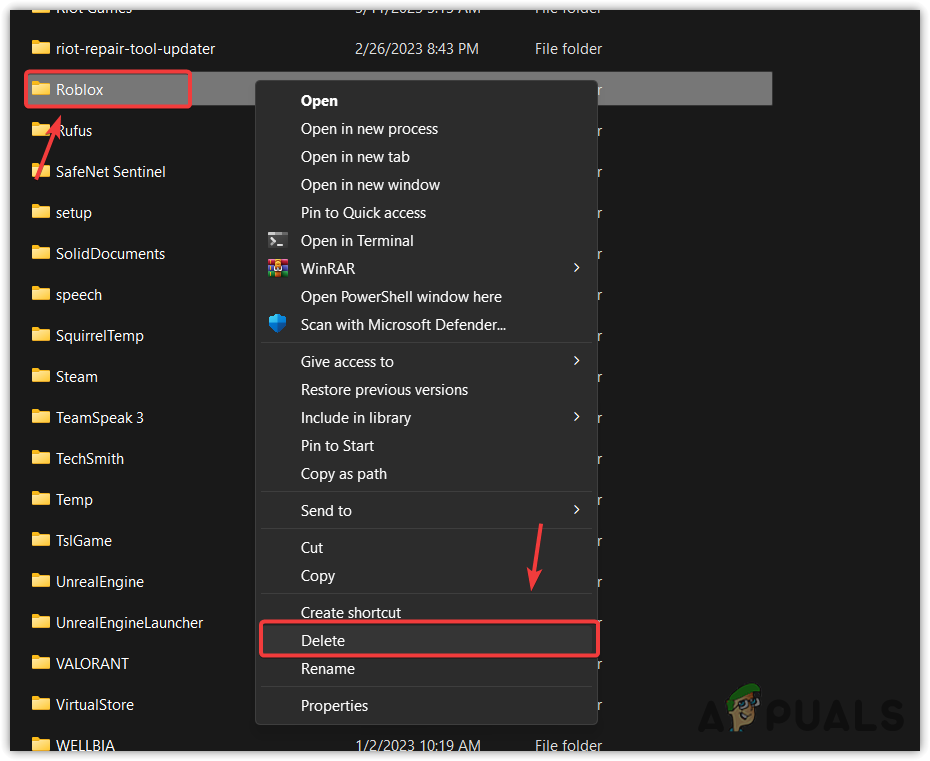Image resolution: width=930 pixels, height=761 pixels.
Task: Click the VirtualStore folder icon
Action: [x=40, y=703]
